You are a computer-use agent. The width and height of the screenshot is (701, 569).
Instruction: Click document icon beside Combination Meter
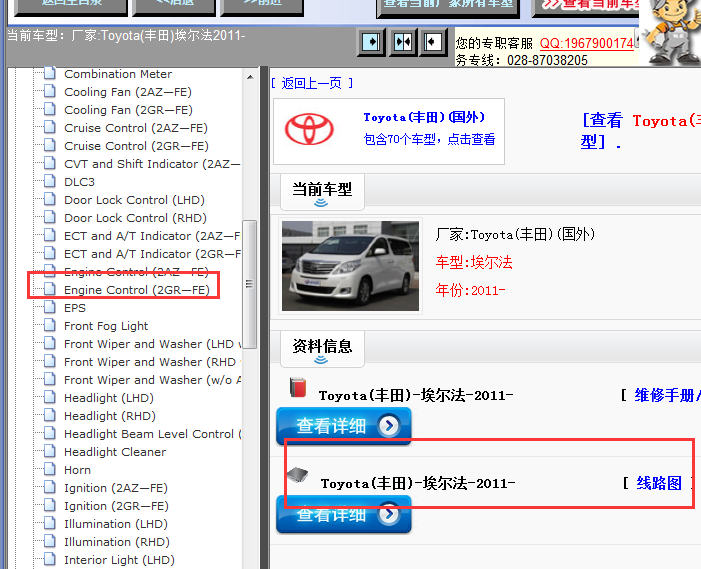pos(50,73)
